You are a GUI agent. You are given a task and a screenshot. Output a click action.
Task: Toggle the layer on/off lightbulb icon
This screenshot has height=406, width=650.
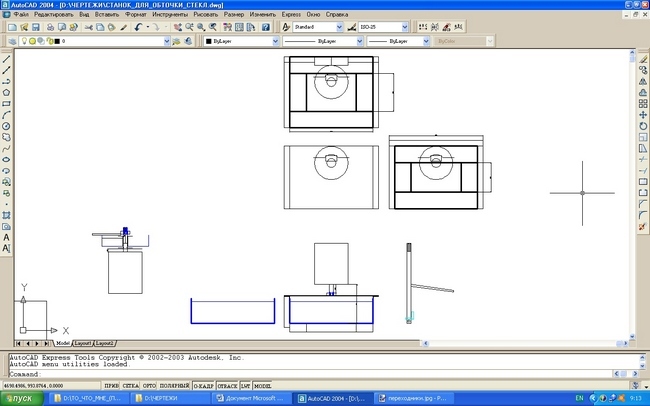tap(24, 41)
